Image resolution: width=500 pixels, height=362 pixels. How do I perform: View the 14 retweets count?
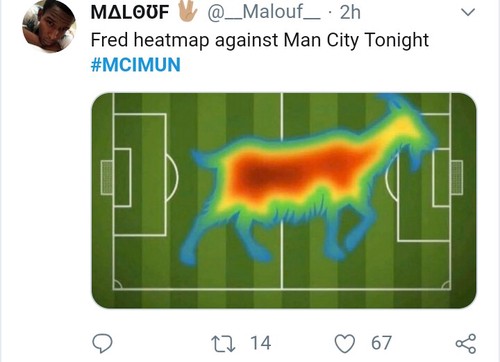(x=260, y=343)
